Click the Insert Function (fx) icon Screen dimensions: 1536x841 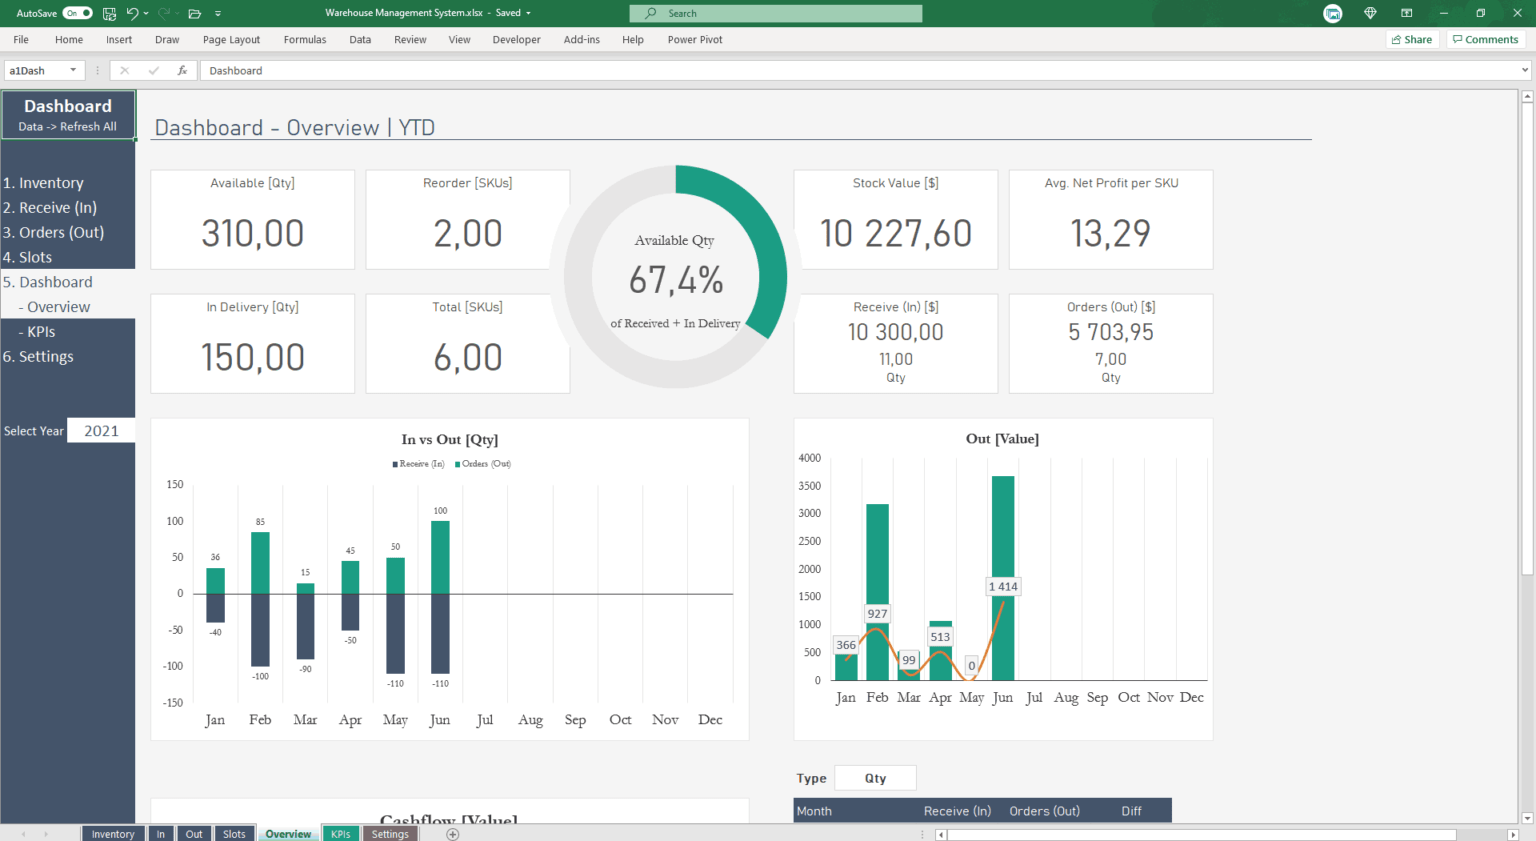pos(182,70)
